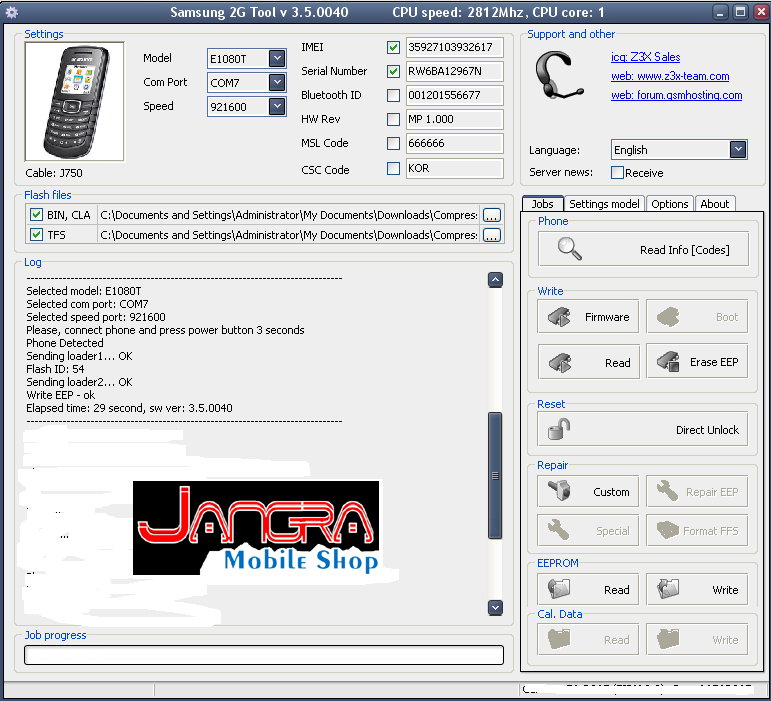Click the Job progress bar
Screen dimensions: 771x701
[264, 655]
